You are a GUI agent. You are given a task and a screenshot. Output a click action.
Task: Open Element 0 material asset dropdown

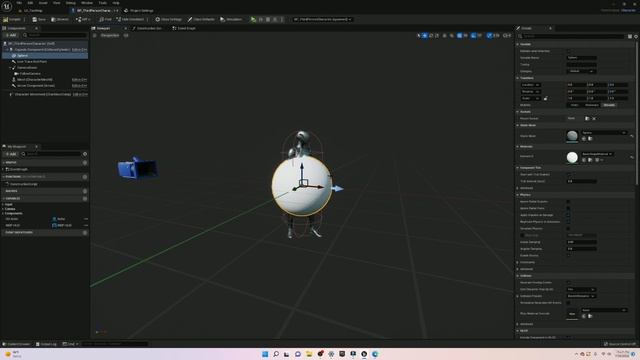(x=597, y=154)
